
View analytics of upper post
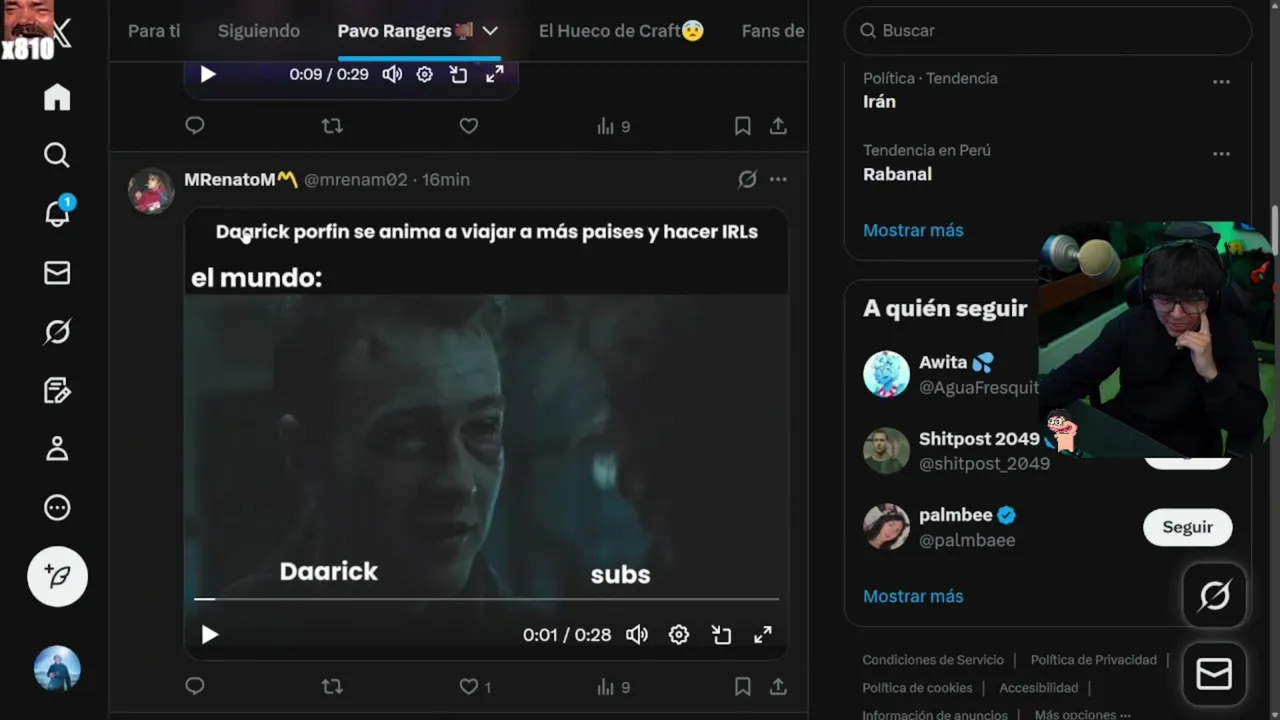[x=613, y=126]
